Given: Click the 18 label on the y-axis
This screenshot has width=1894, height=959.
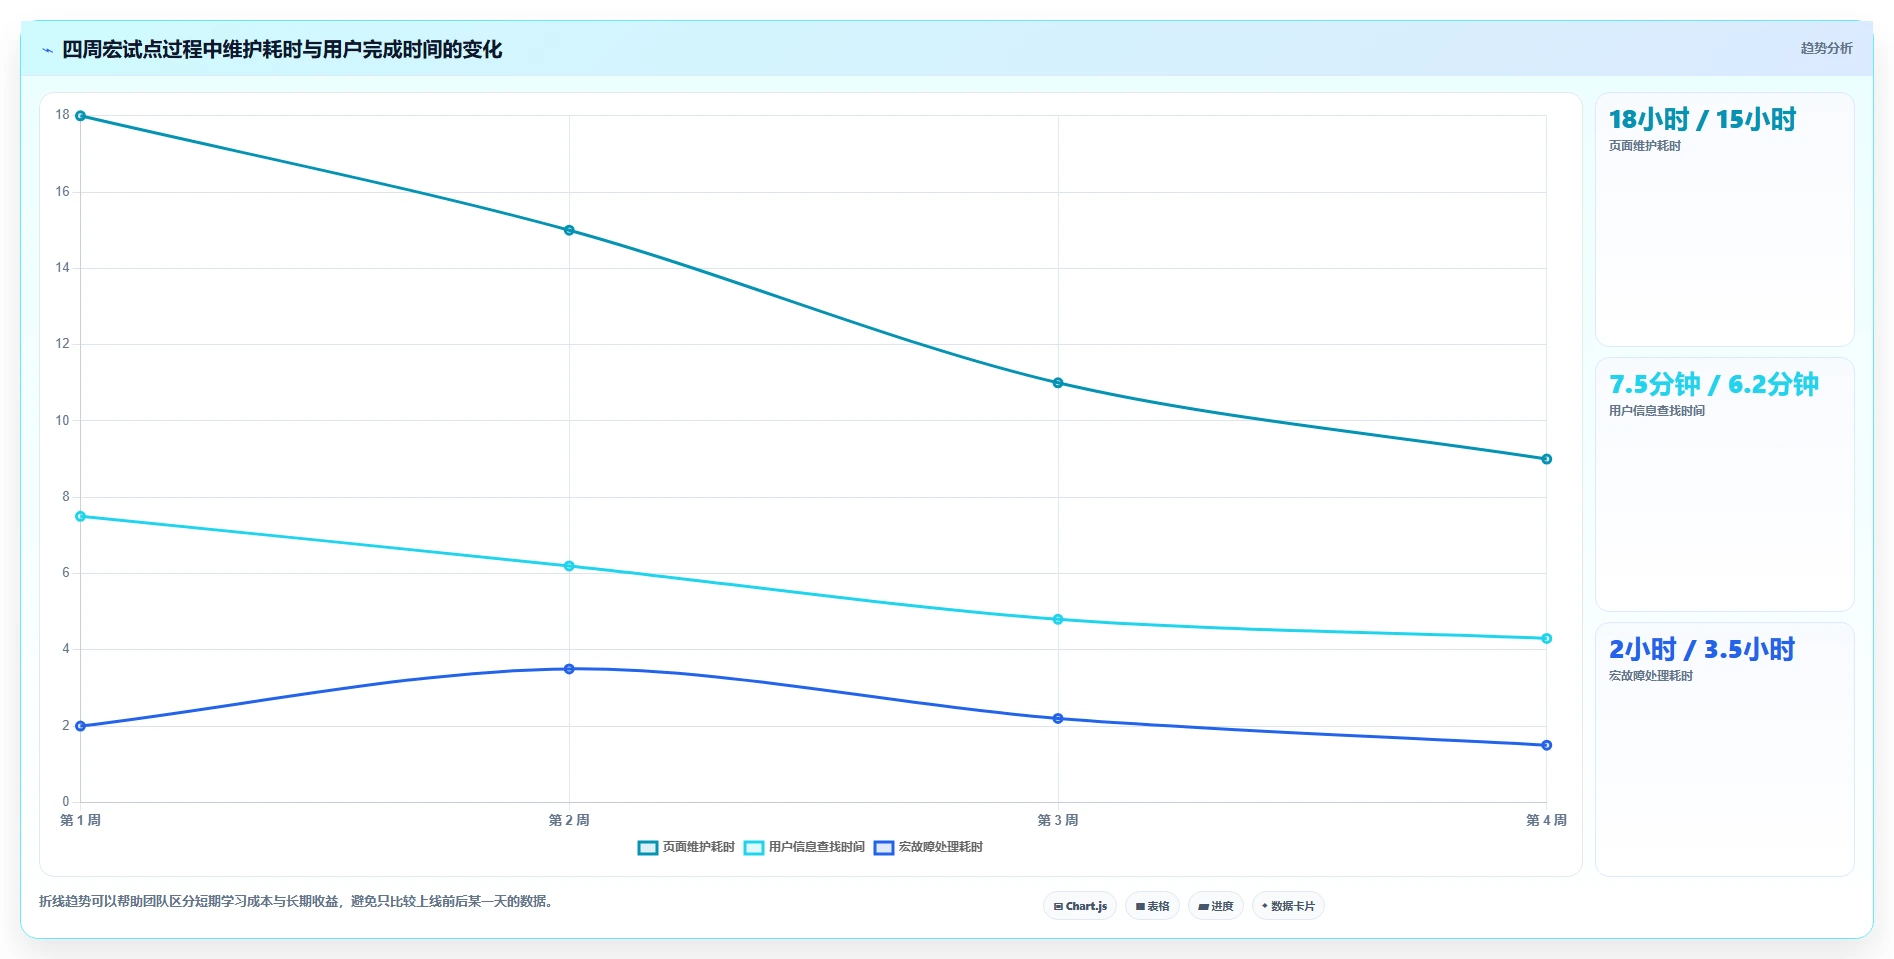Looking at the screenshot, I should [63, 115].
